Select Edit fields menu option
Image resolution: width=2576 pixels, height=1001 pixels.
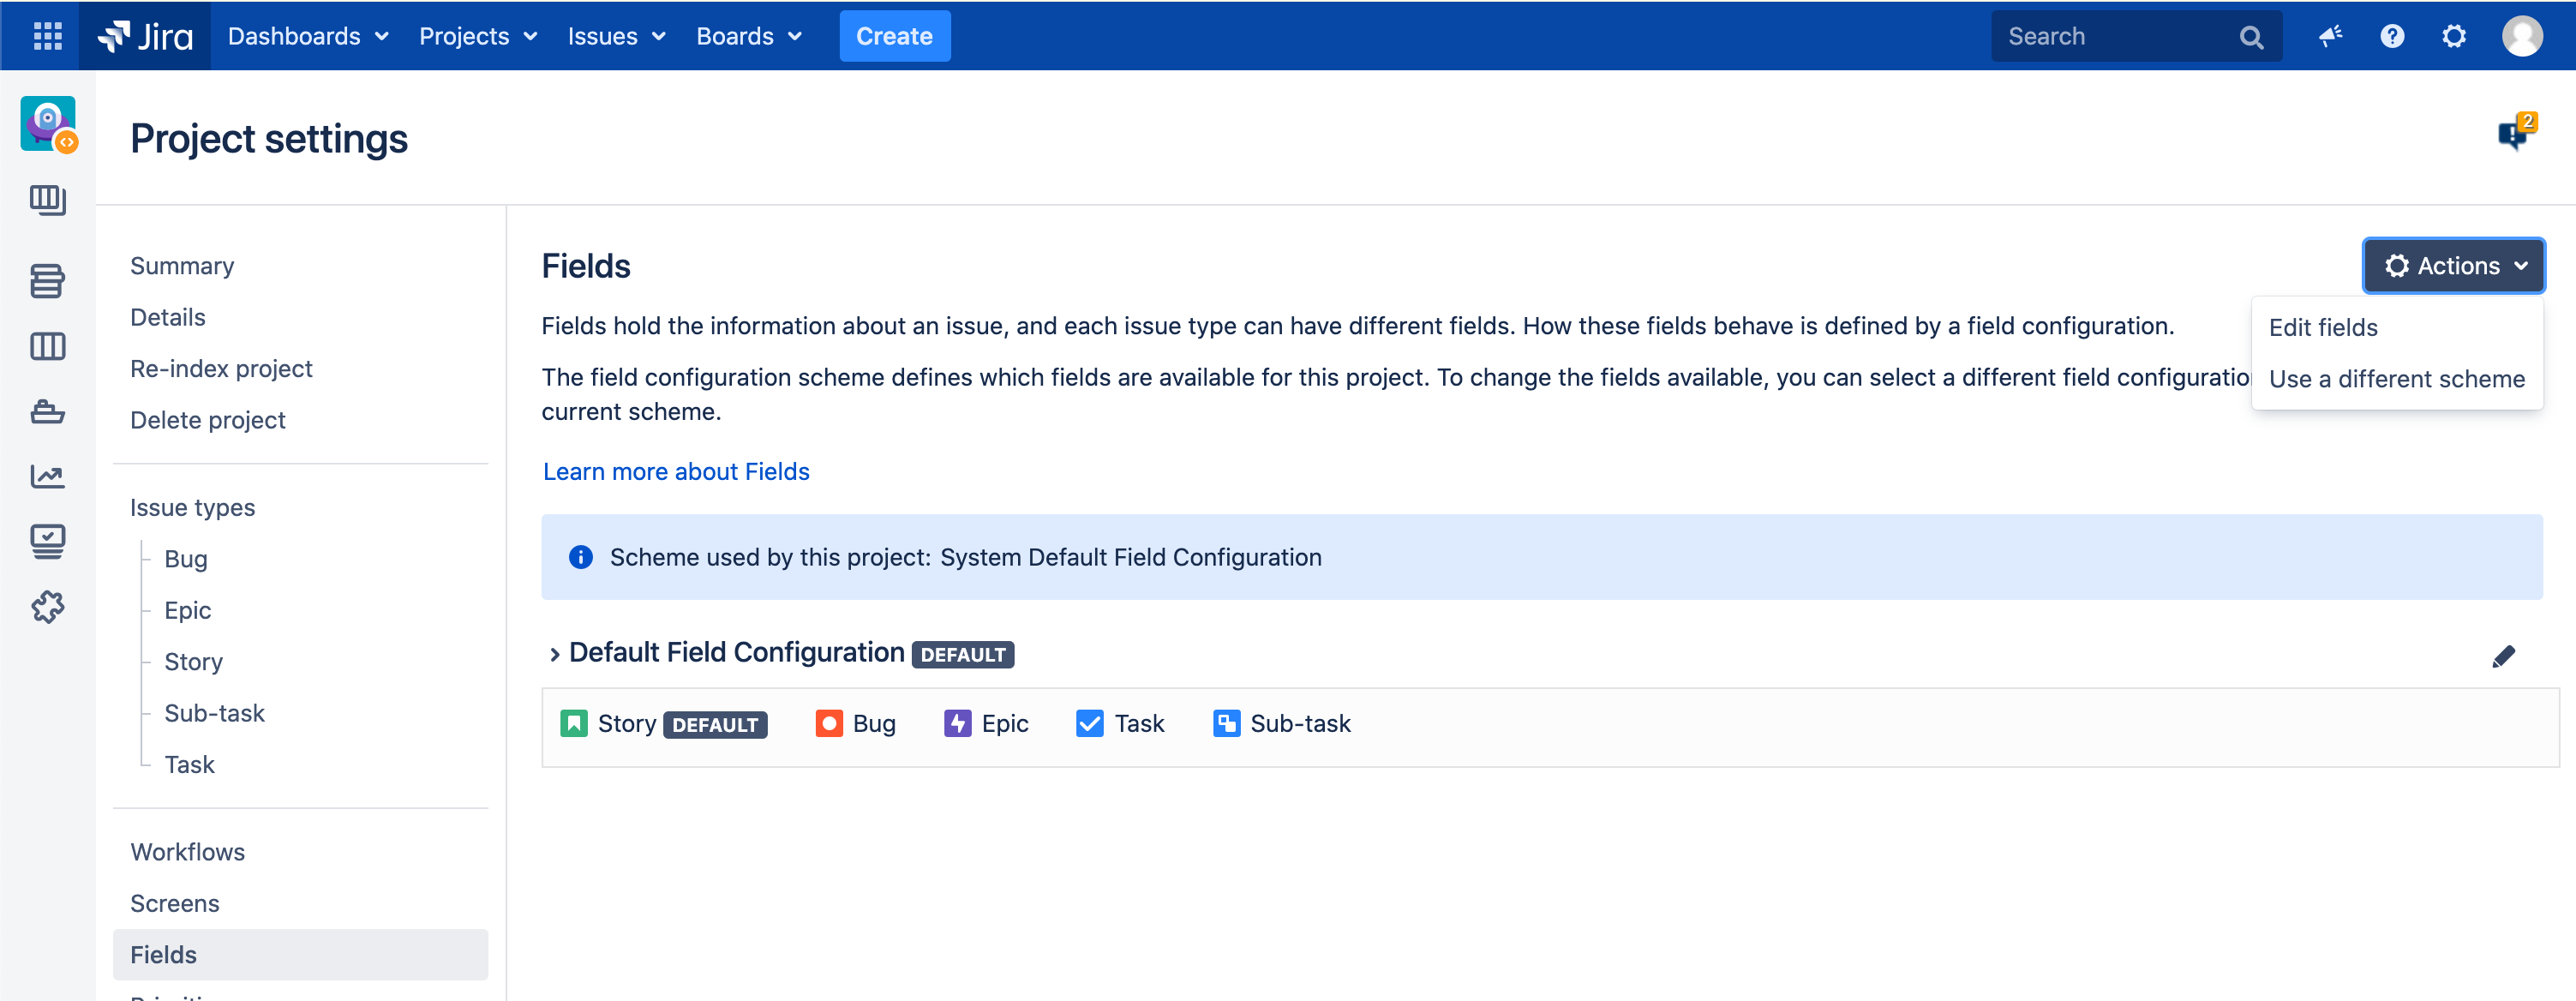click(x=2322, y=328)
